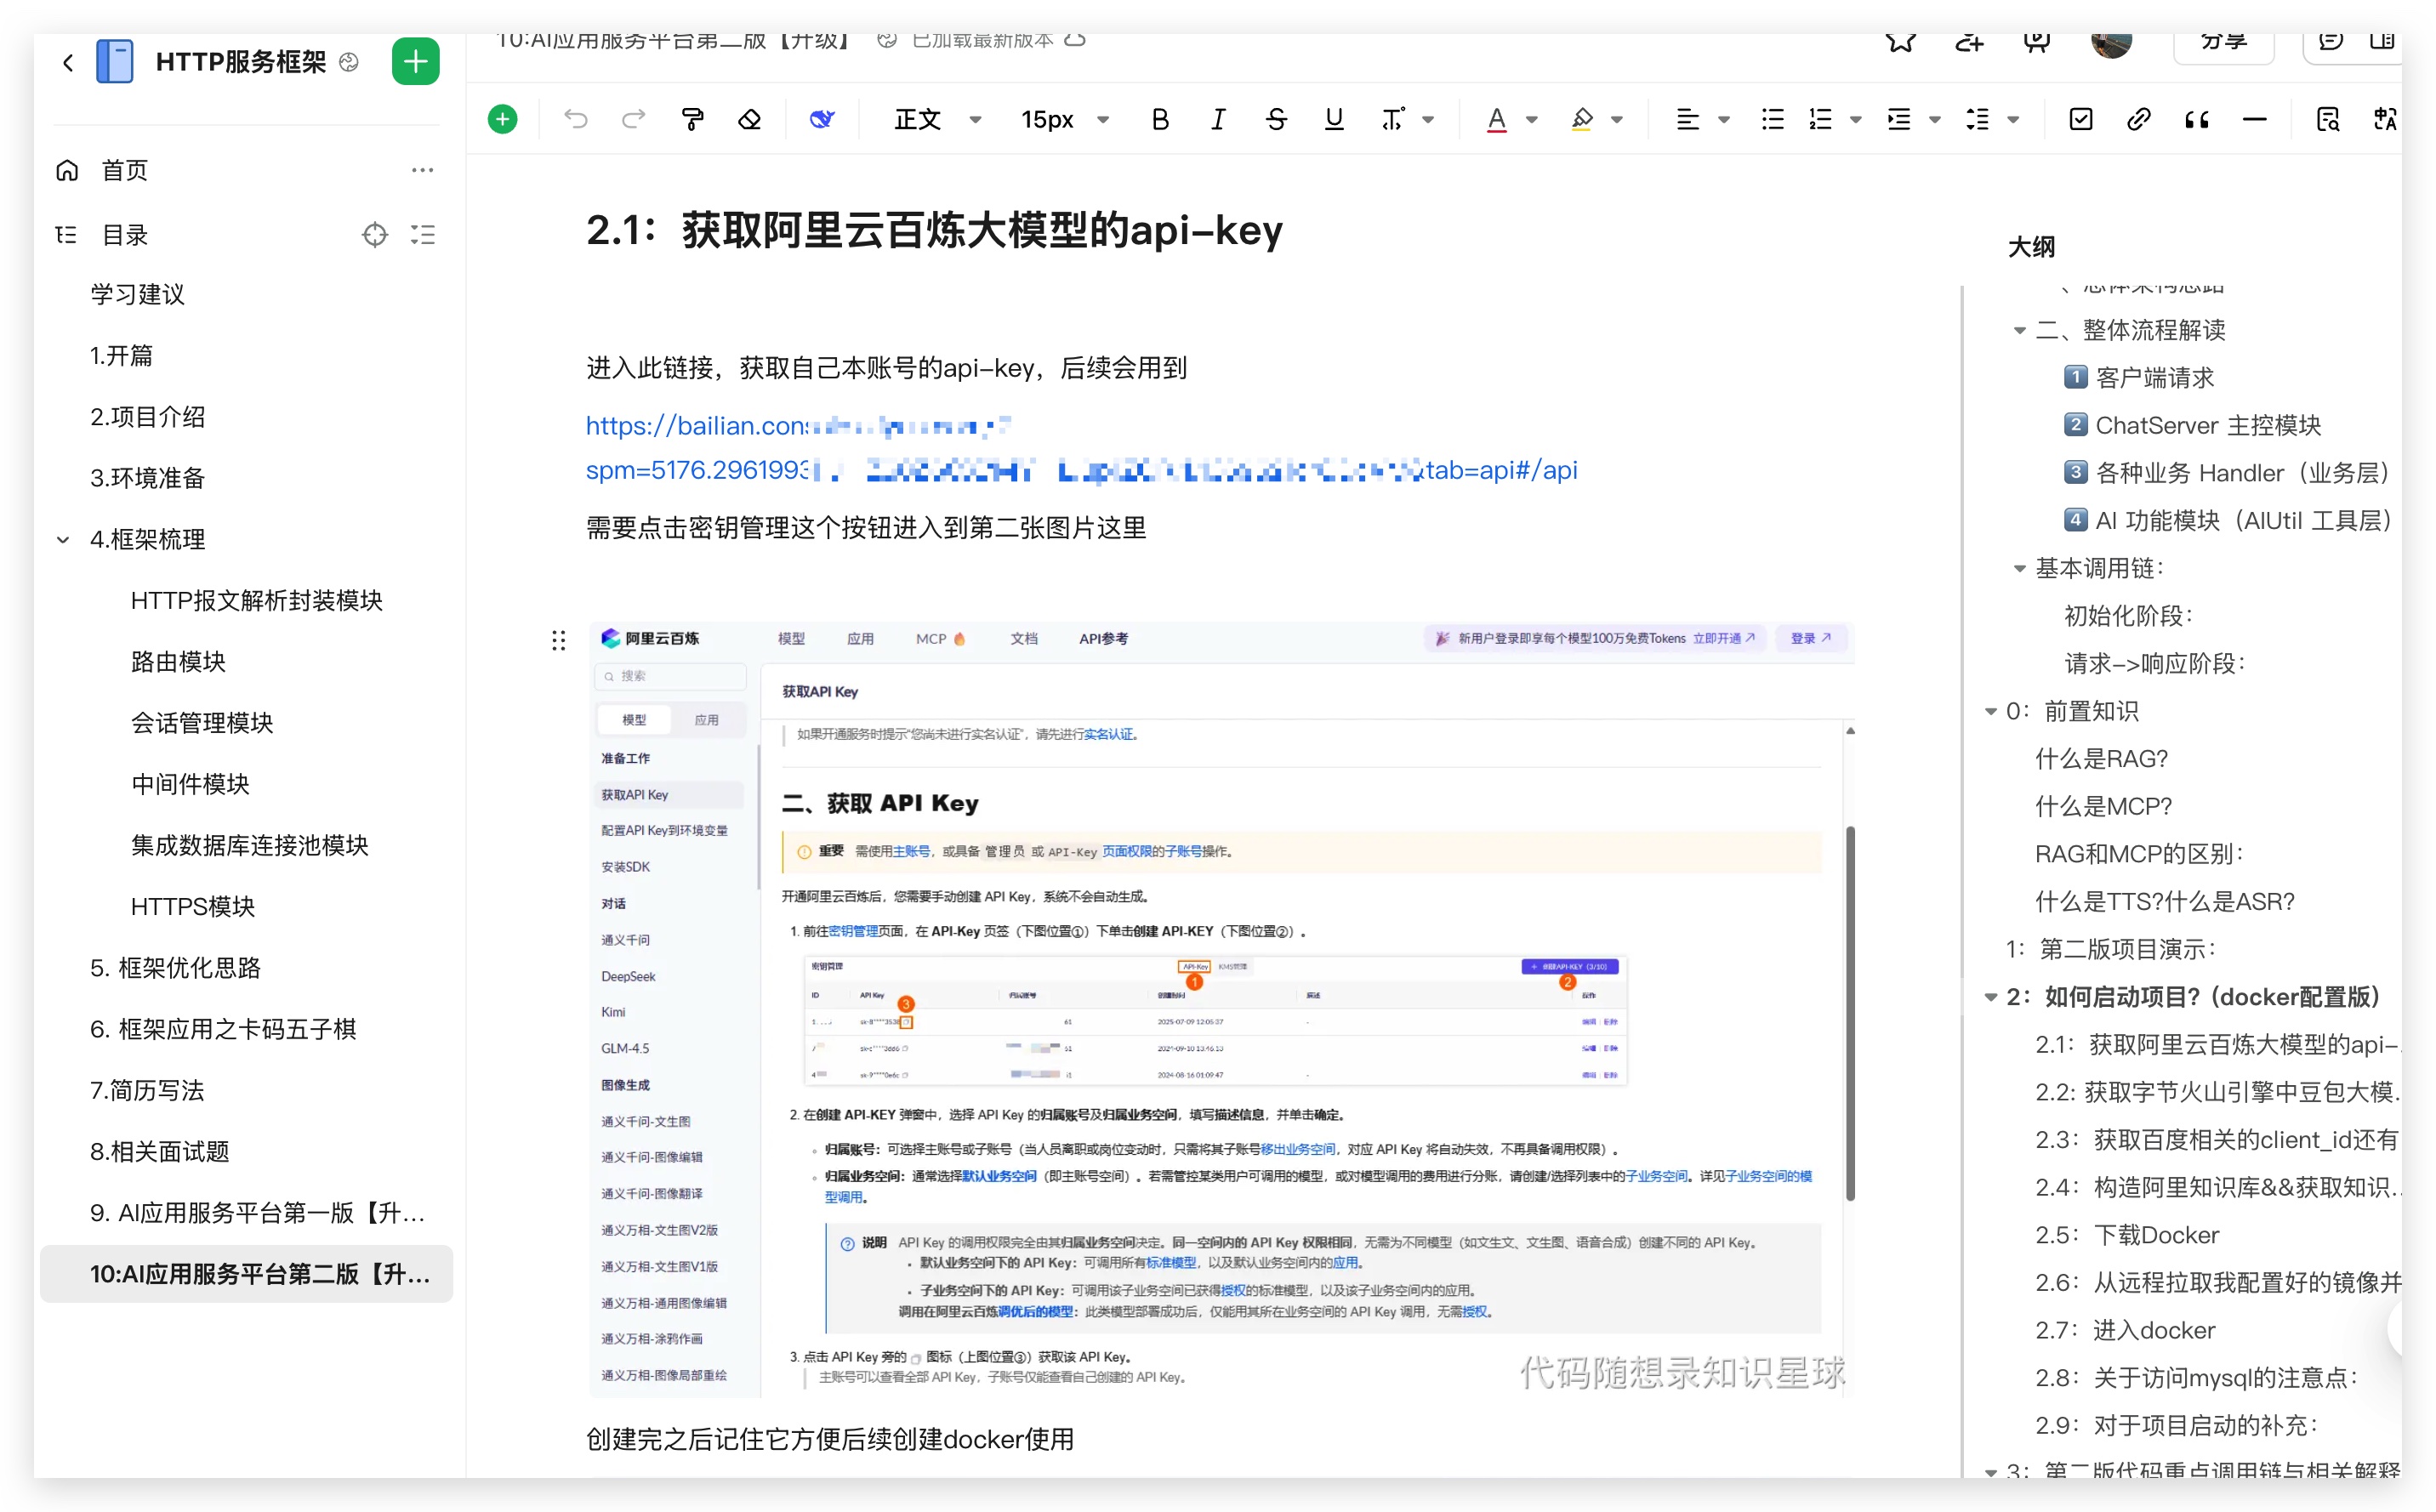
Task: Toggle italic text style
Action: pos(1218,120)
